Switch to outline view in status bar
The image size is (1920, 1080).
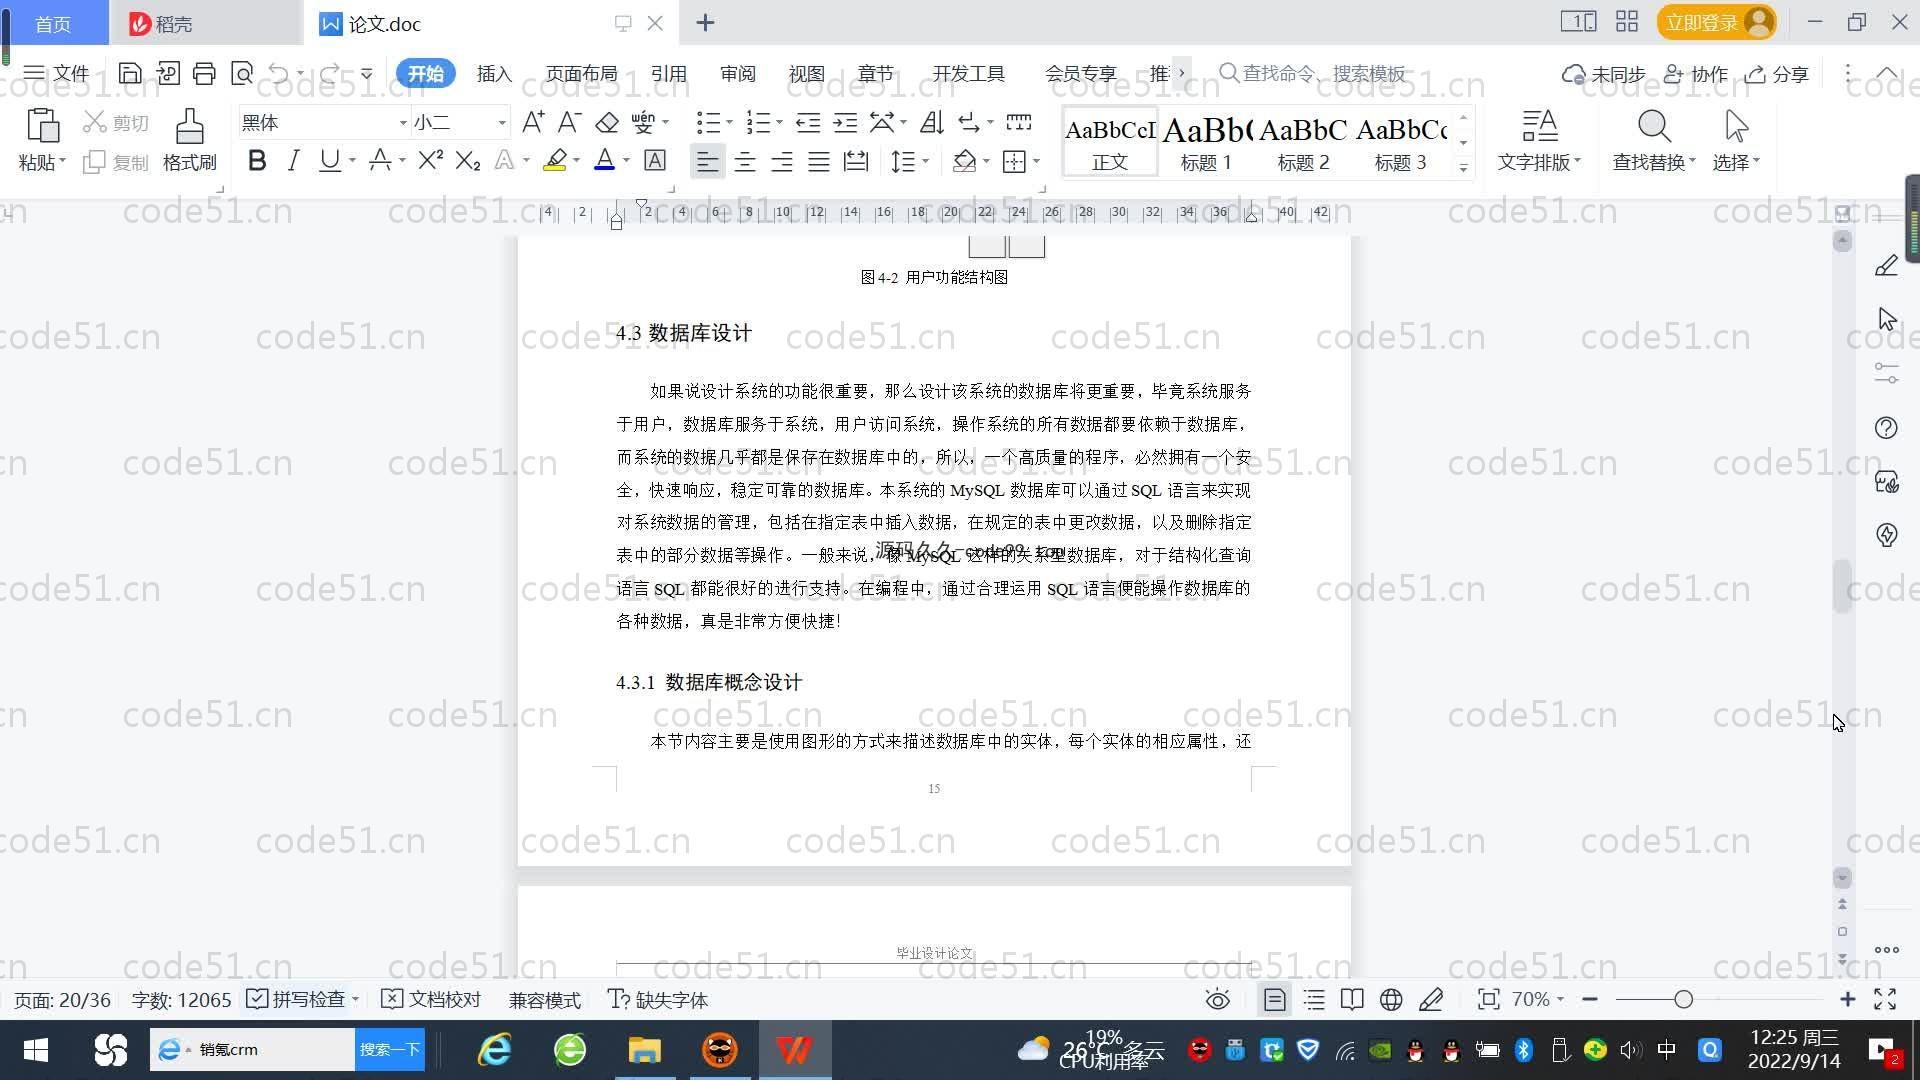point(1314,999)
